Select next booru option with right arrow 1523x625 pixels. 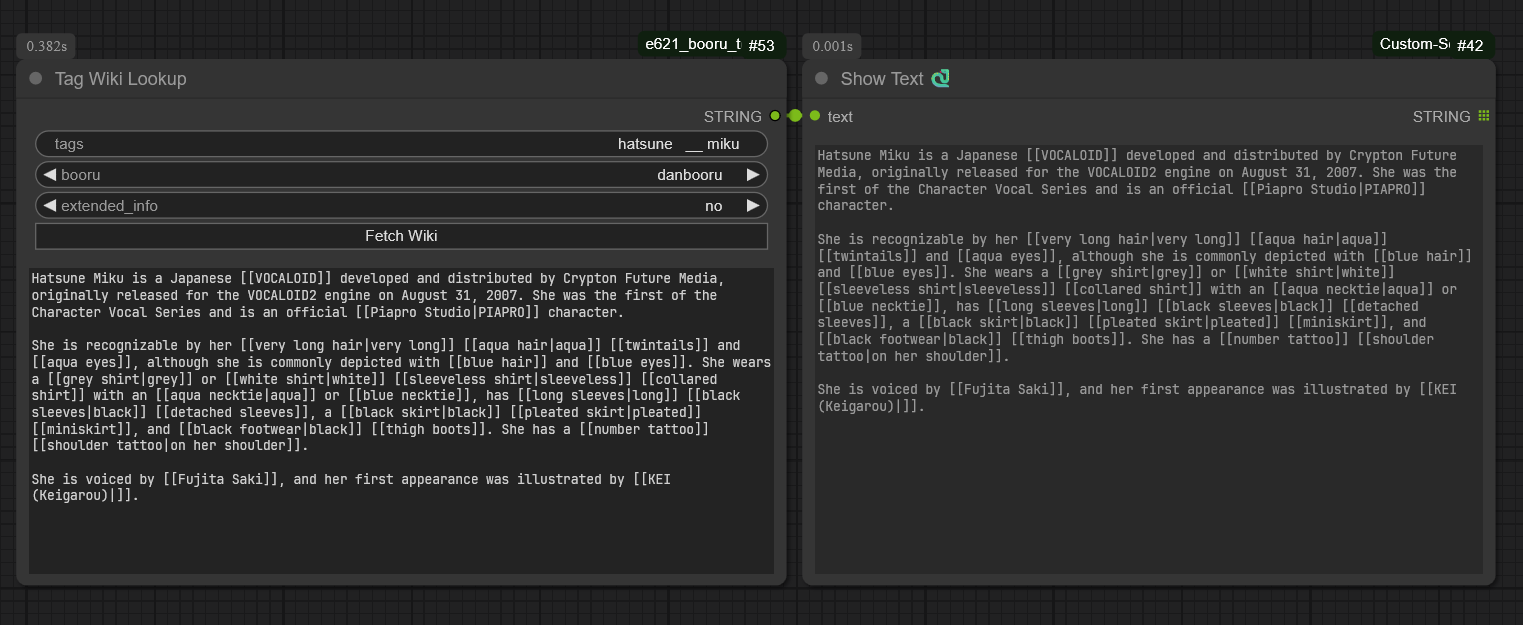[753, 175]
